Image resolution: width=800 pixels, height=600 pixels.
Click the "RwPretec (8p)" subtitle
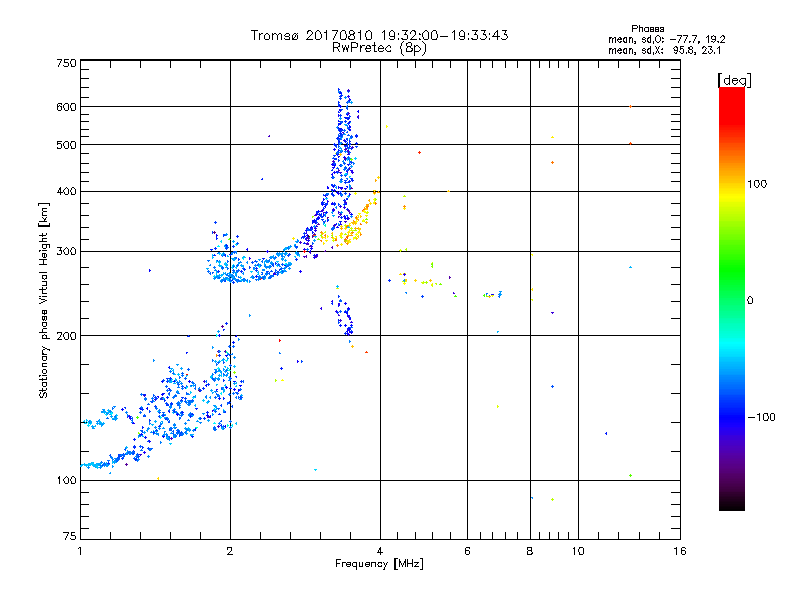coord(379,48)
